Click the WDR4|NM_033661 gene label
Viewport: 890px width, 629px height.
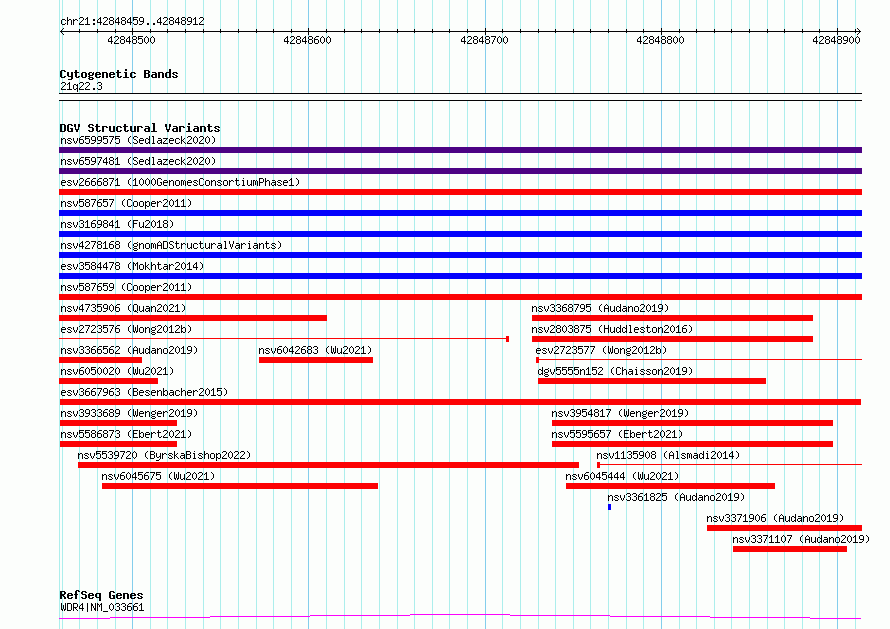pos(102,607)
